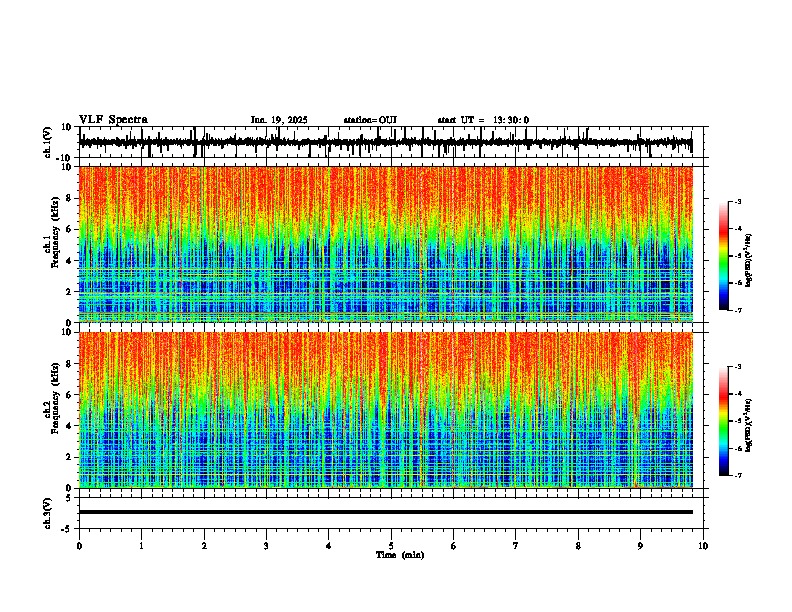The width and height of the screenshot is (792, 612).
Task: Click the "Time (min)" x-axis label
Action: [x=400, y=555]
